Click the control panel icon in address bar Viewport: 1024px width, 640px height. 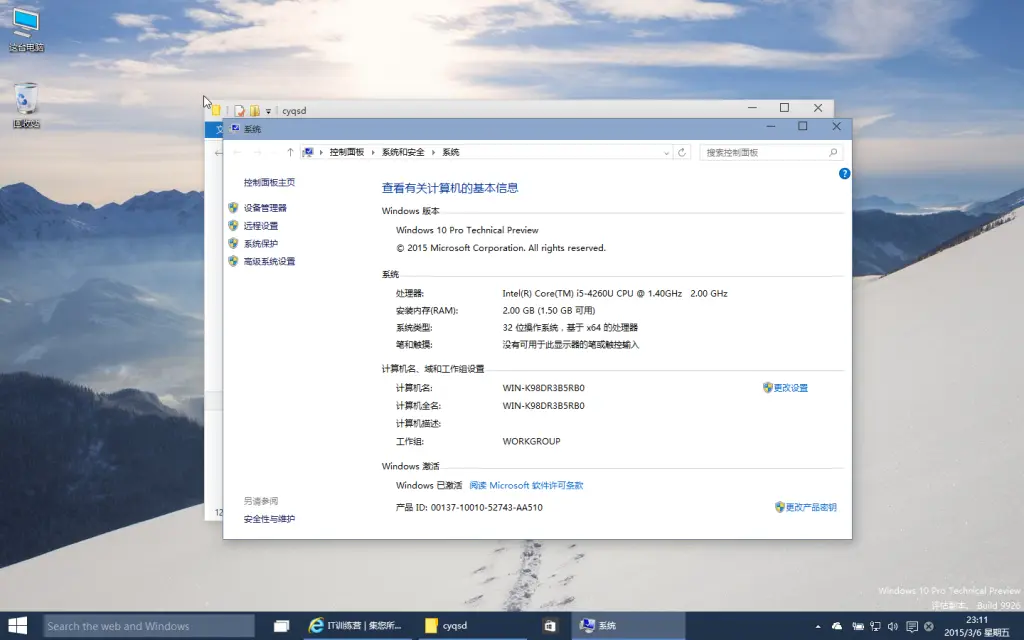(x=308, y=152)
